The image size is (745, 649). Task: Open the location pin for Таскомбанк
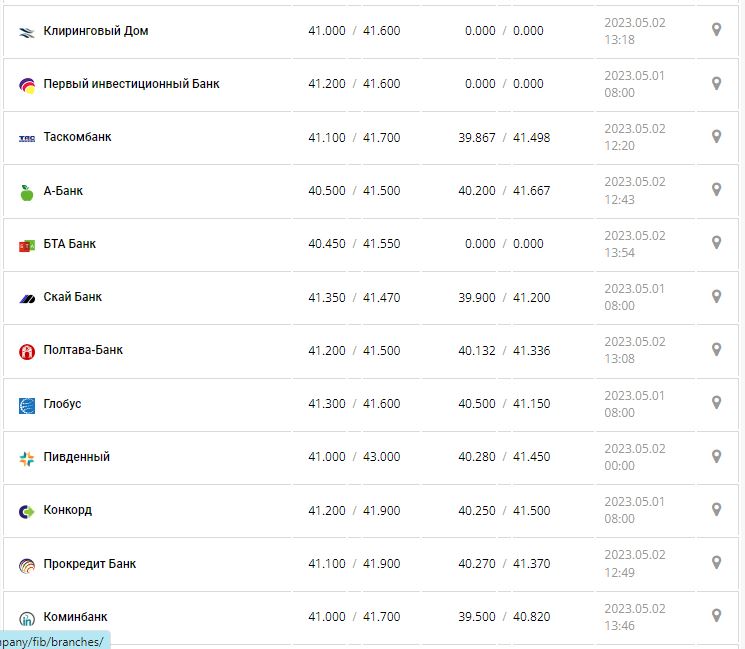coord(716,136)
